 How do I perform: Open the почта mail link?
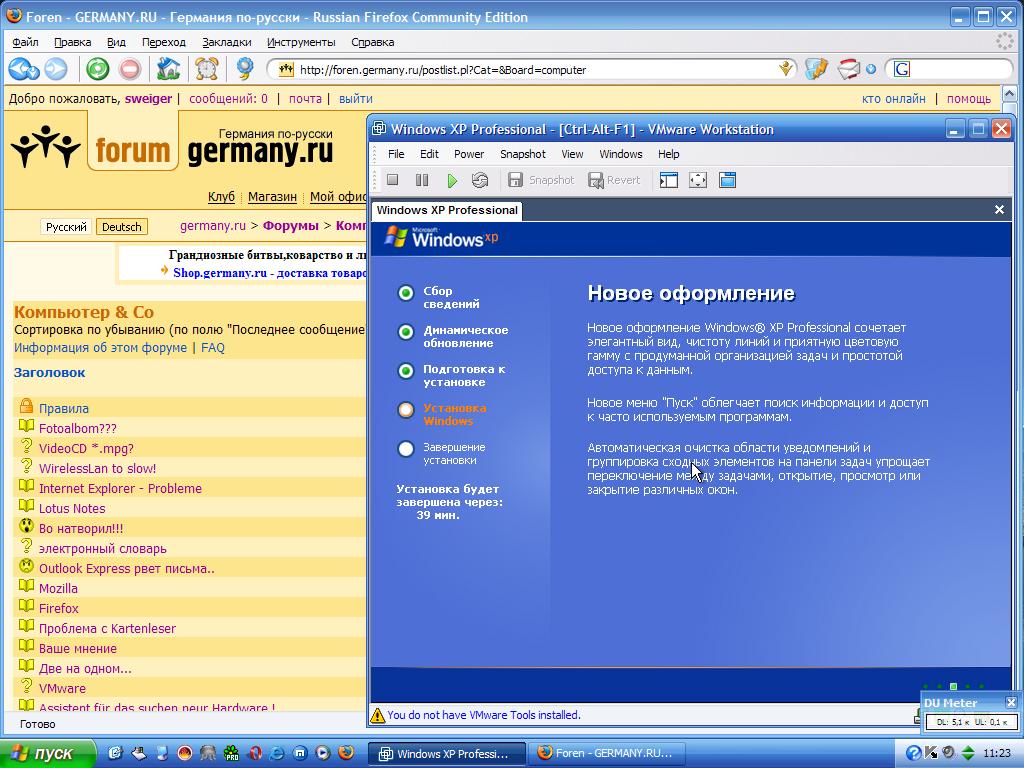pyautogui.click(x=305, y=99)
